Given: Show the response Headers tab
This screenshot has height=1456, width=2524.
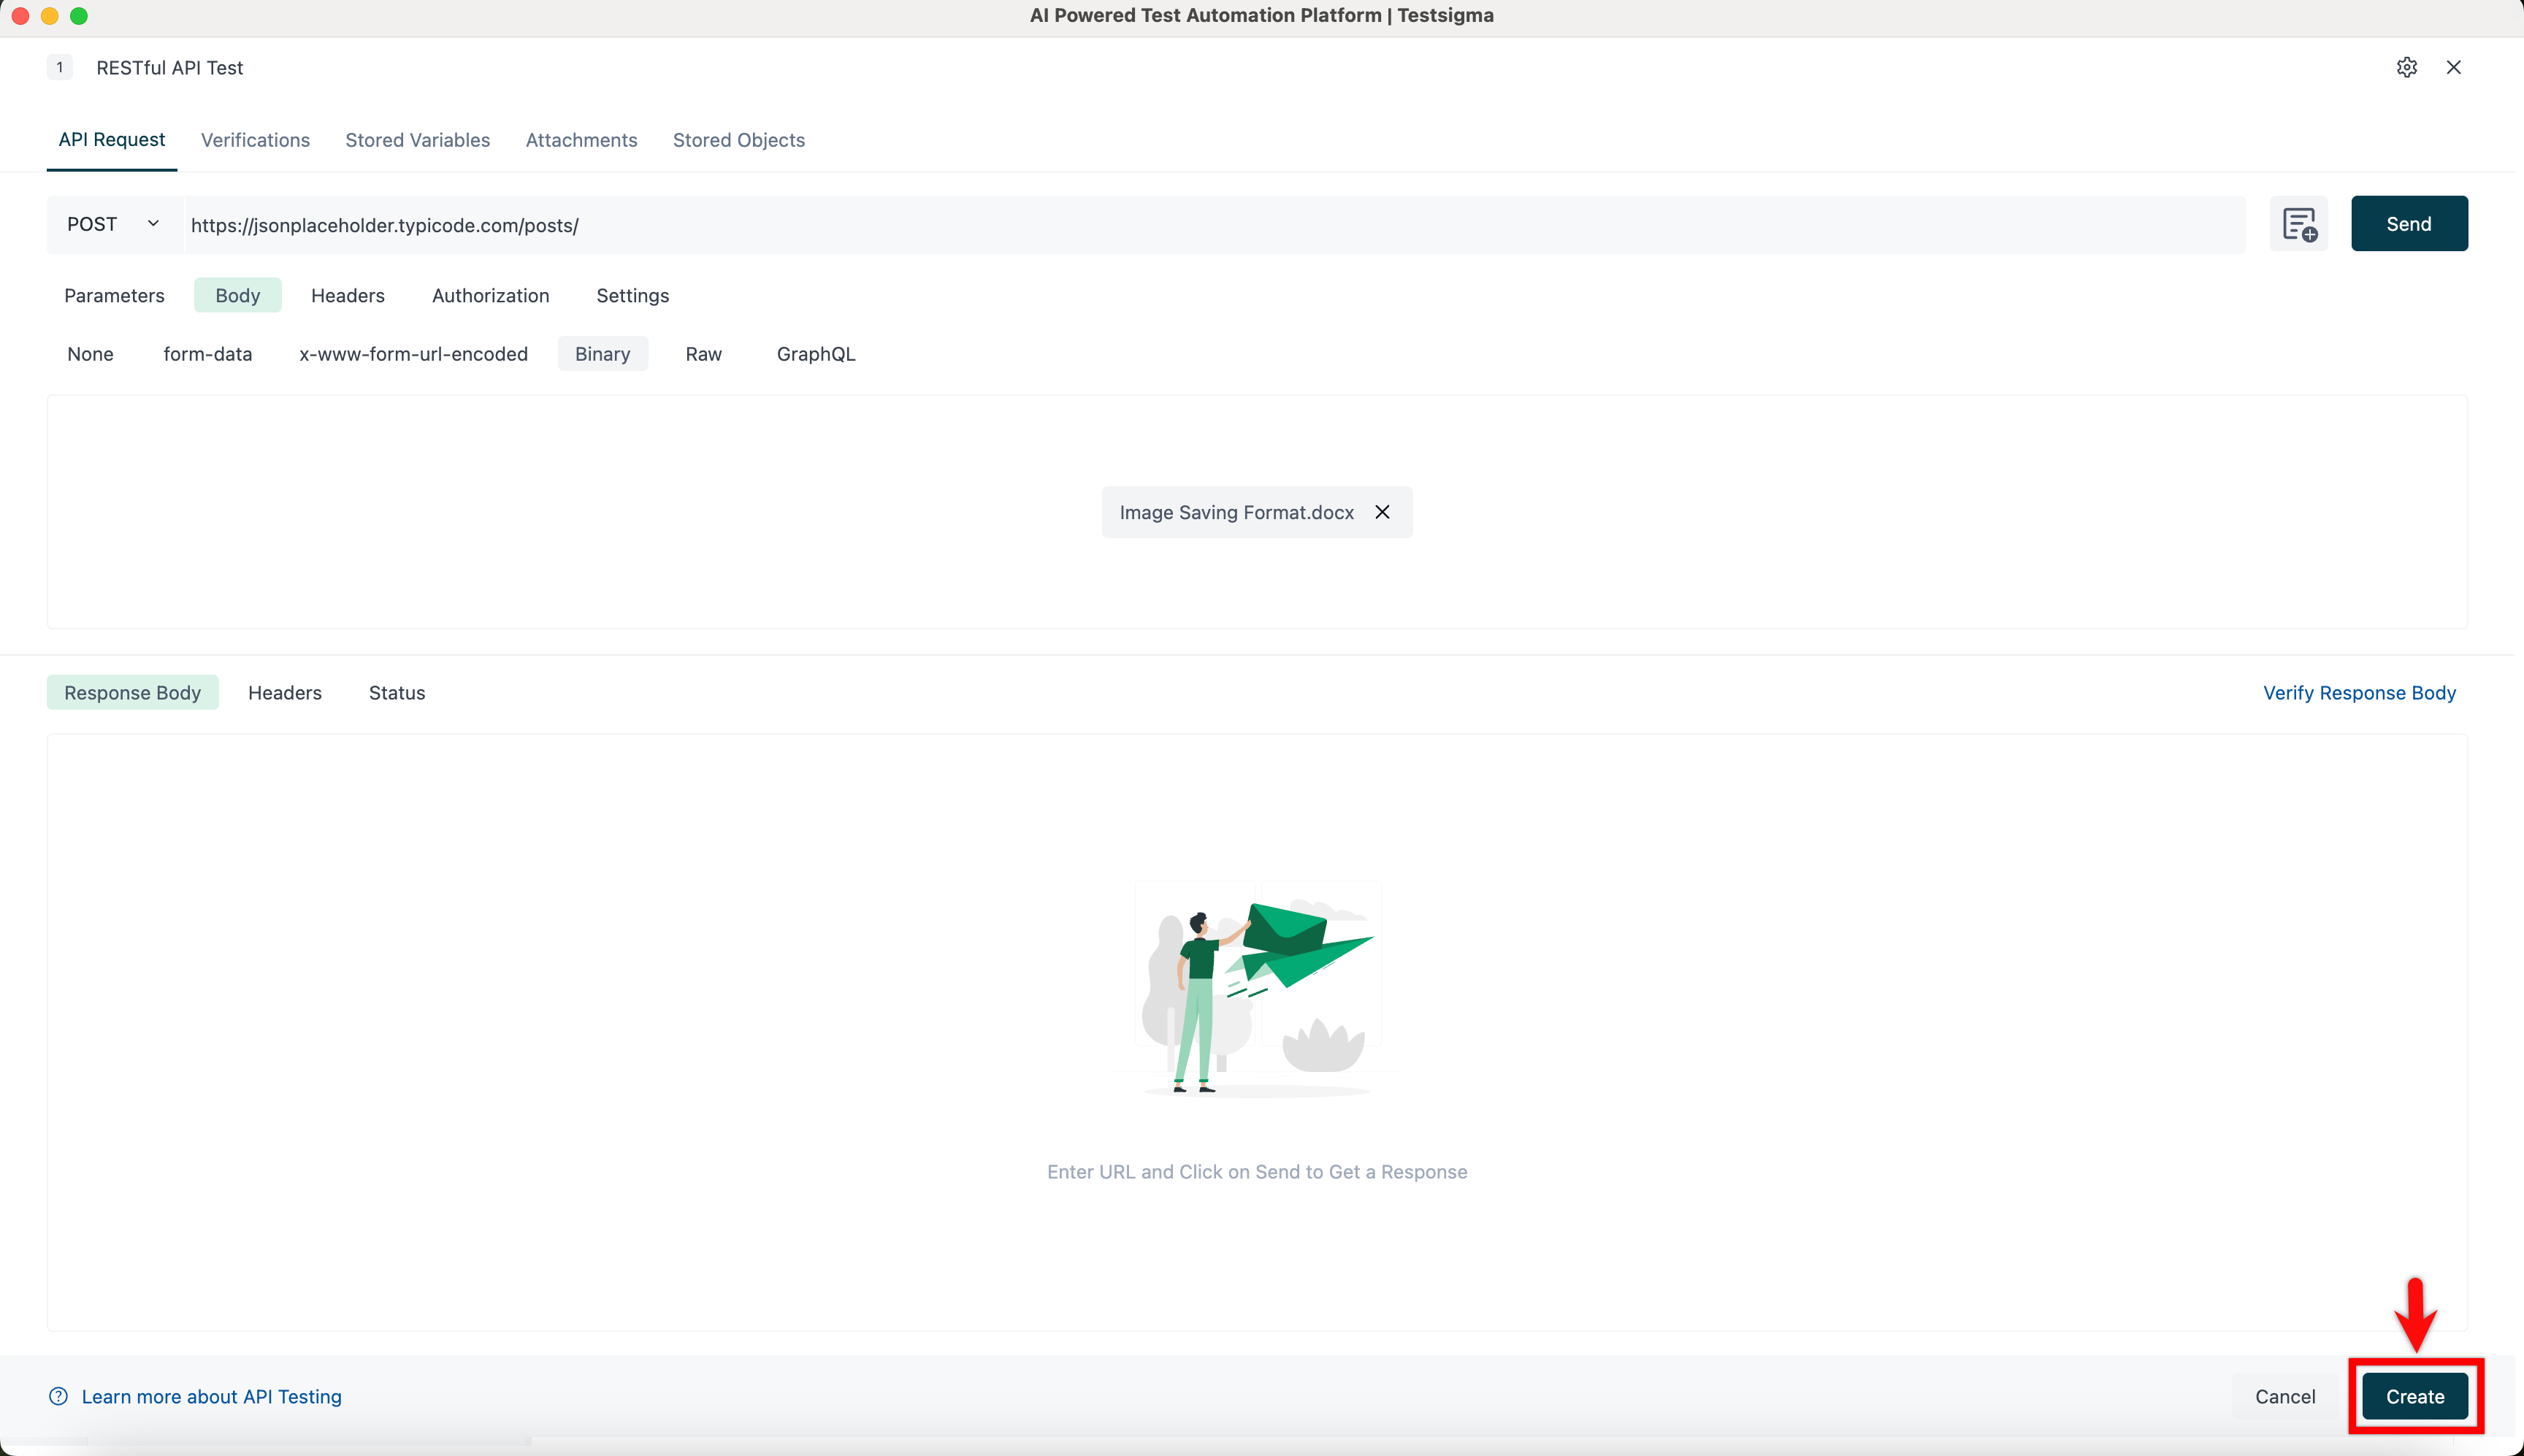Looking at the screenshot, I should pos(285,693).
